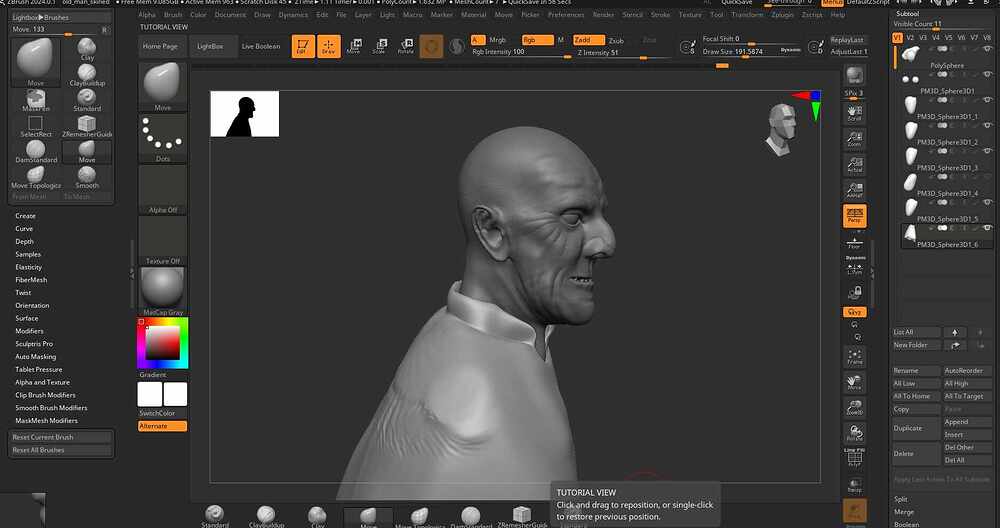The width and height of the screenshot is (1000, 528).
Task: Set canvas to Actual size
Action: [x=855, y=165]
